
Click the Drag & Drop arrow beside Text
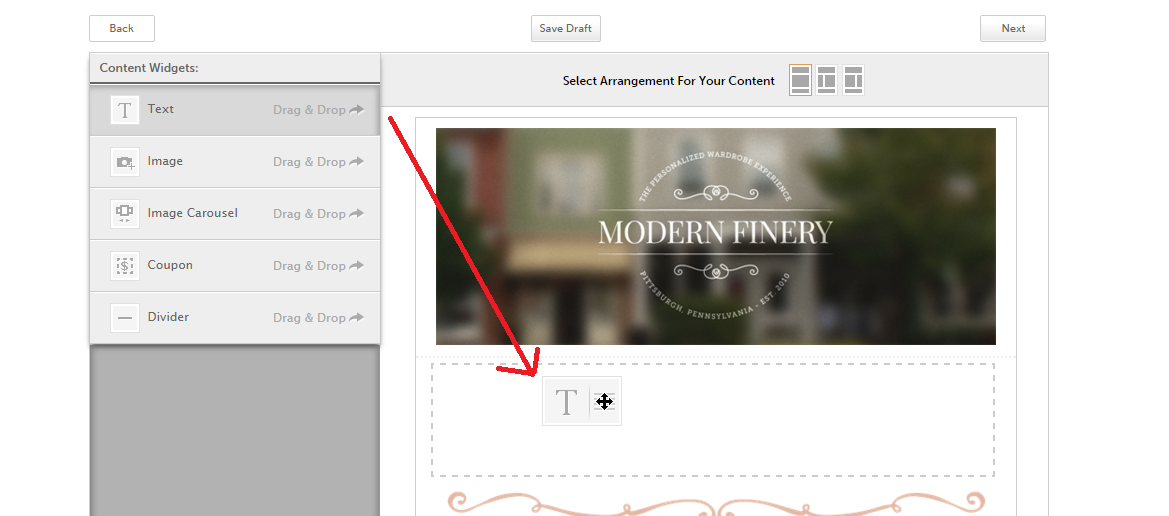click(x=356, y=110)
